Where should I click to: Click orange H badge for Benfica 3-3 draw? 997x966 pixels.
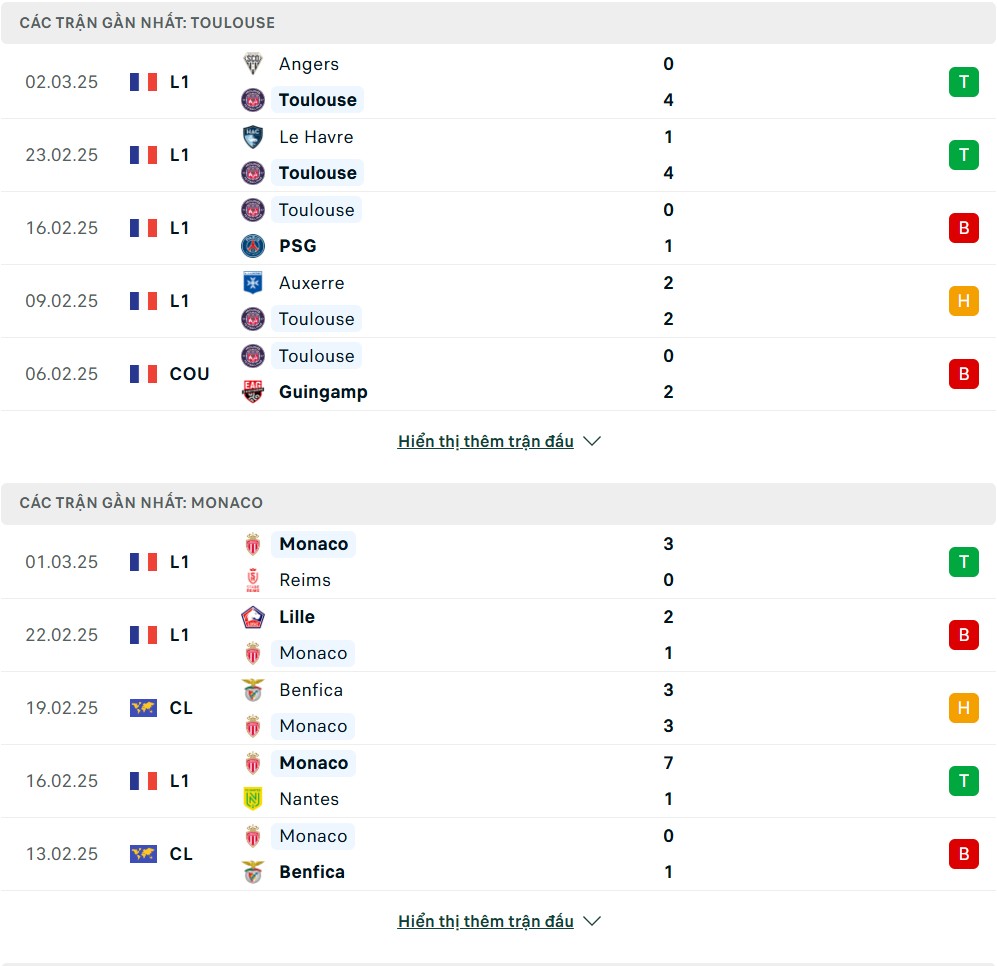click(963, 708)
